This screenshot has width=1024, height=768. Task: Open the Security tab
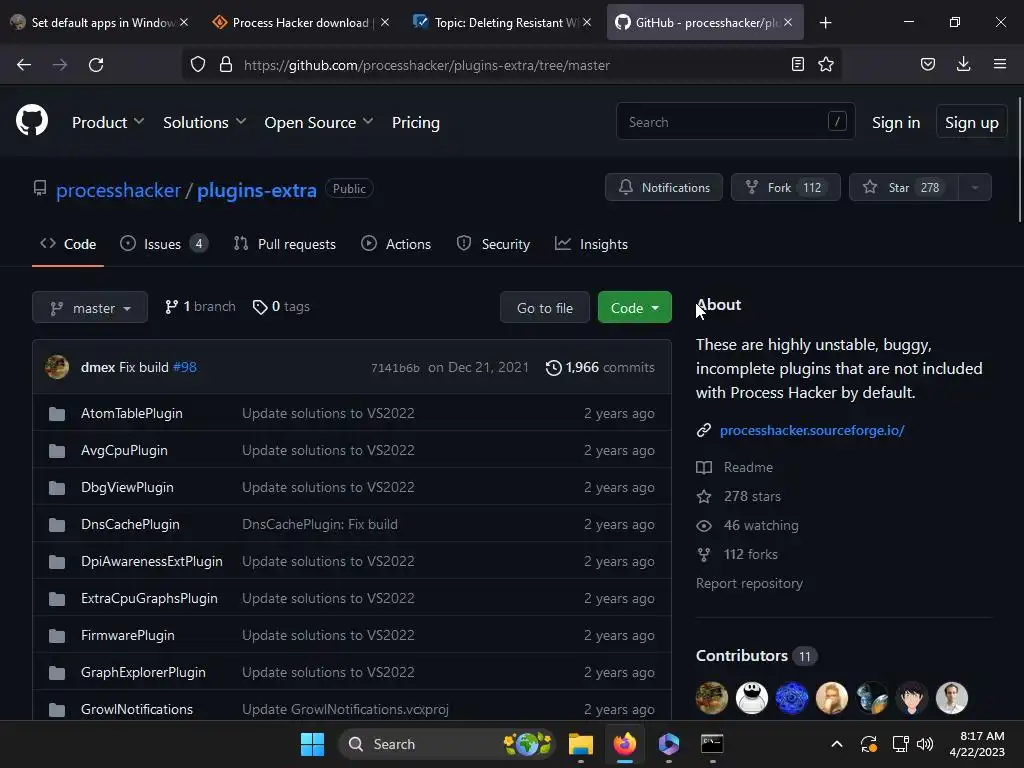point(494,244)
